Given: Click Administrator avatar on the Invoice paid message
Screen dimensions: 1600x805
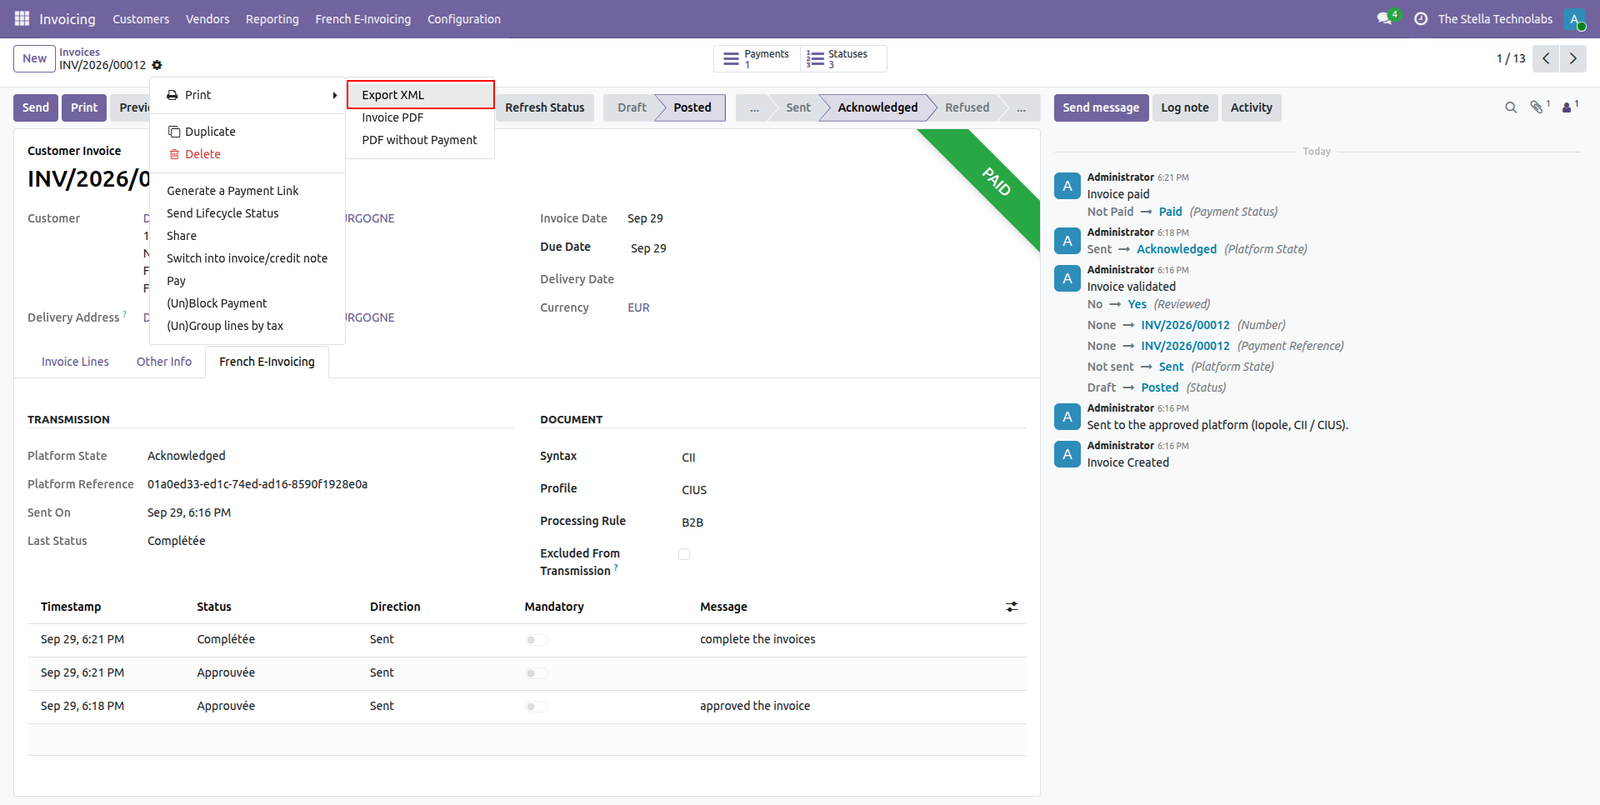Looking at the screenshot, I should click(1067, 186).
